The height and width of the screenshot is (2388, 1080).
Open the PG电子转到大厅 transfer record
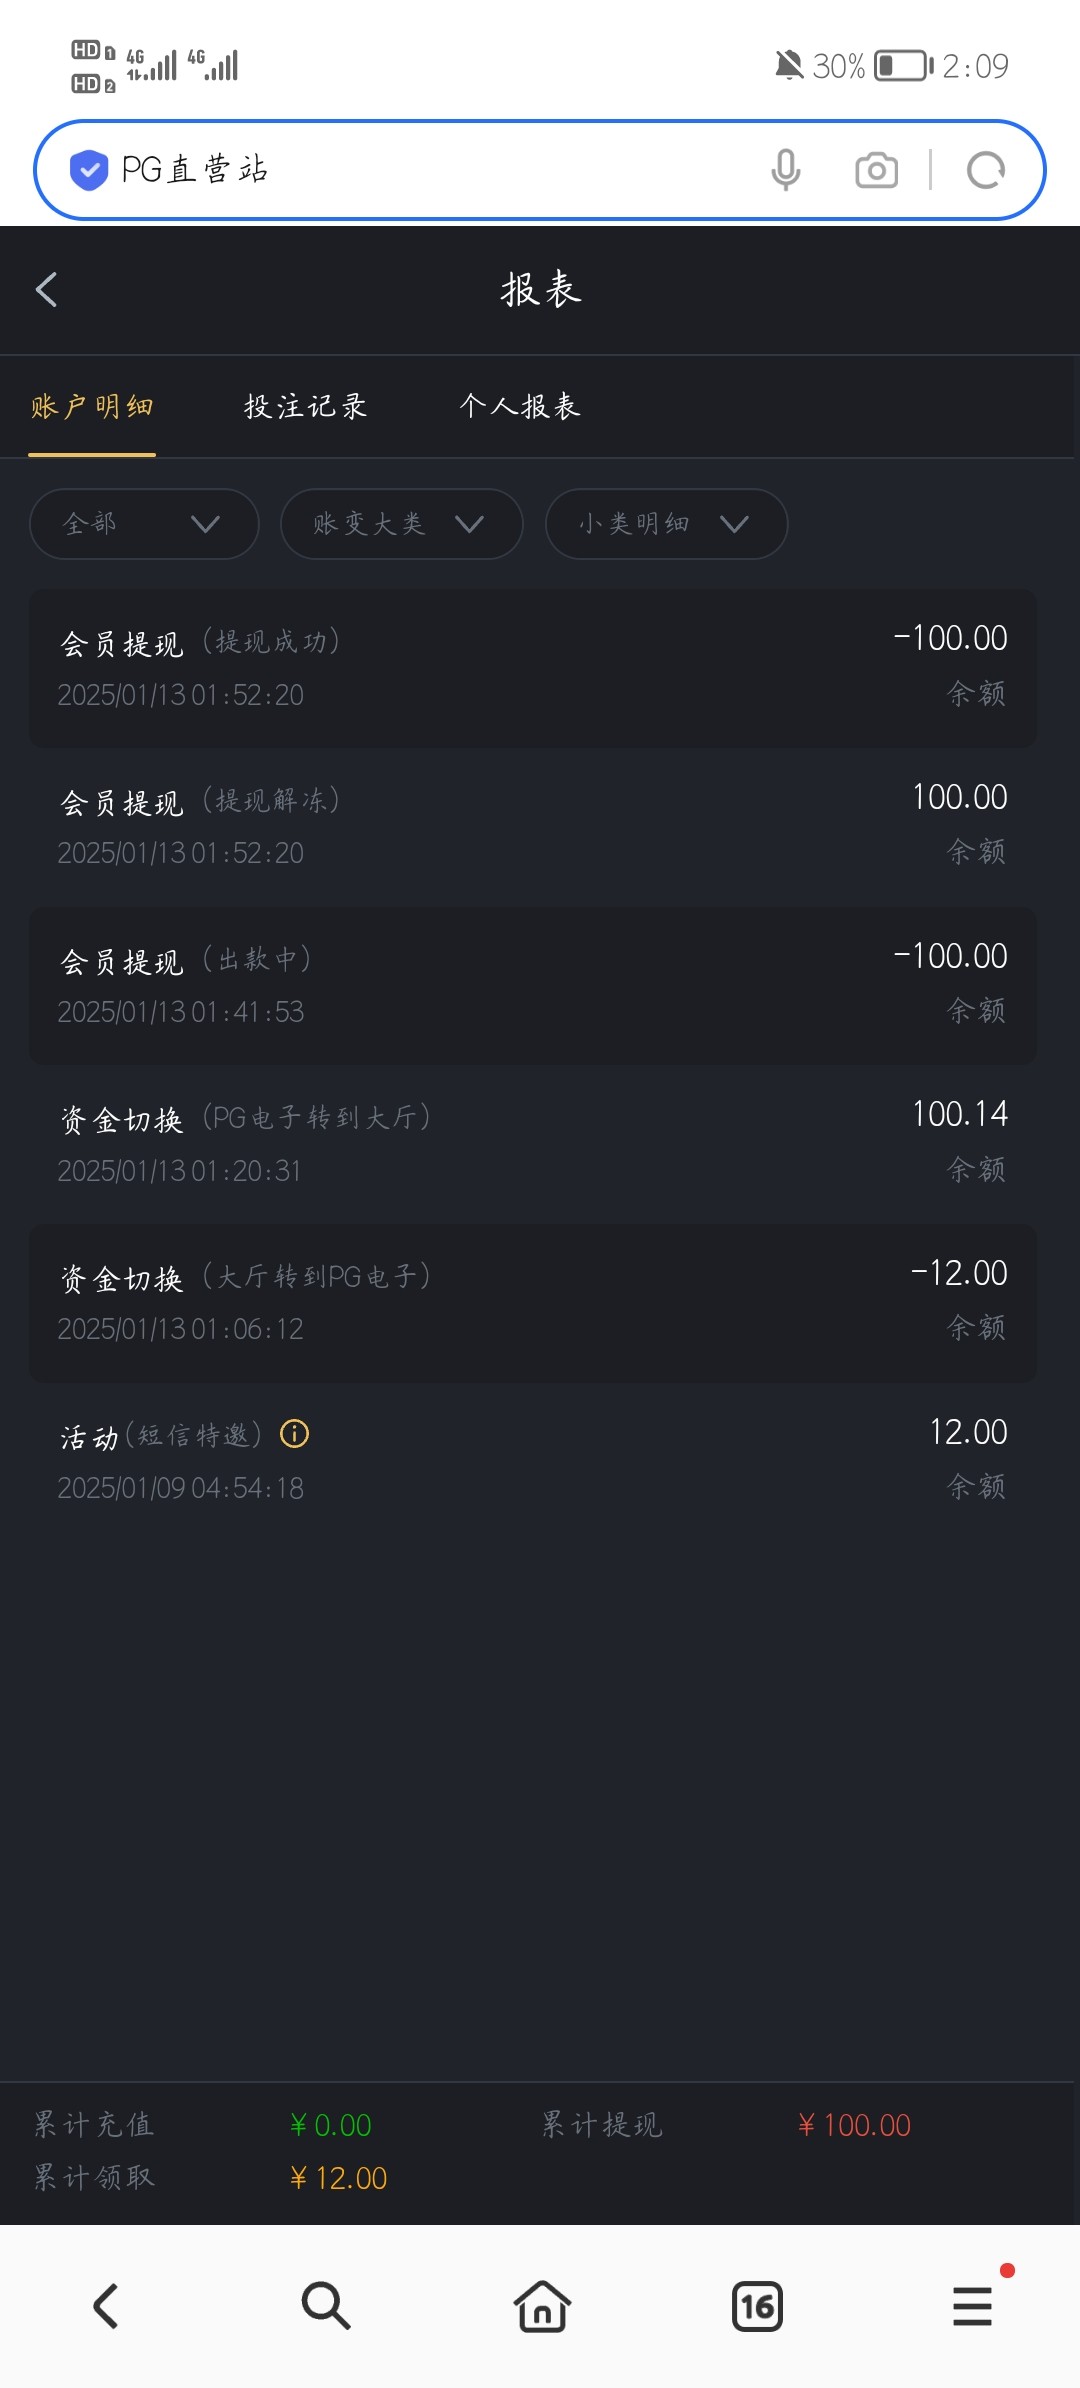[532, 1142]
